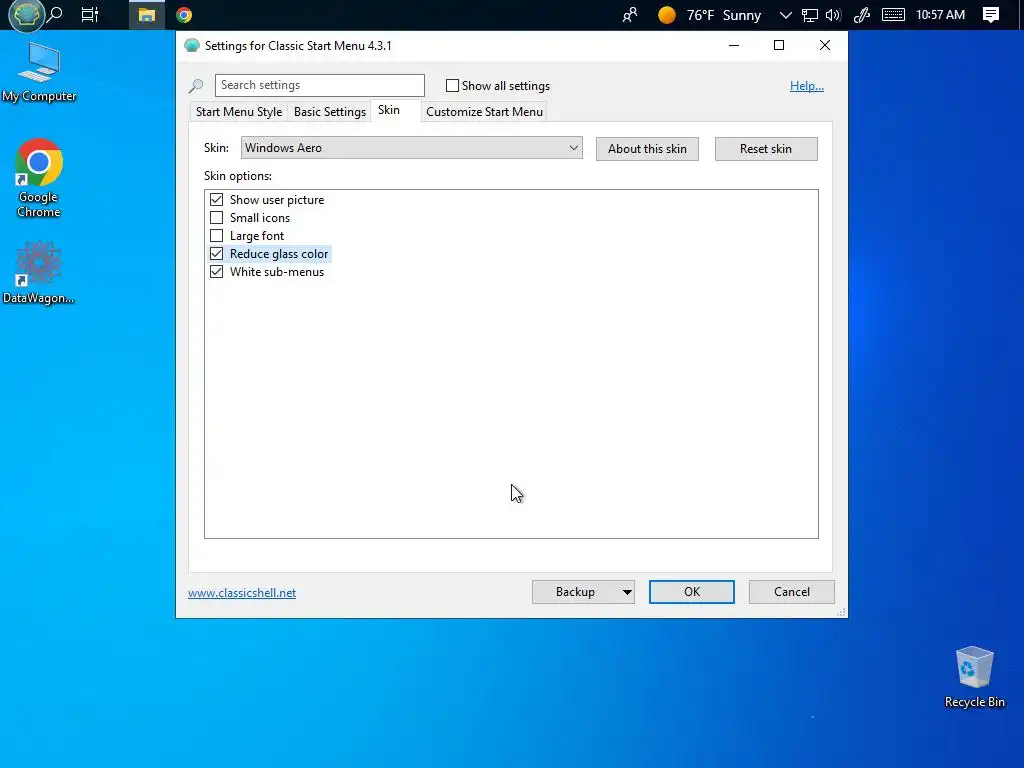Uncheck White sub-menus
This screenshot has width=1024, height=768.
pos(216,272)
